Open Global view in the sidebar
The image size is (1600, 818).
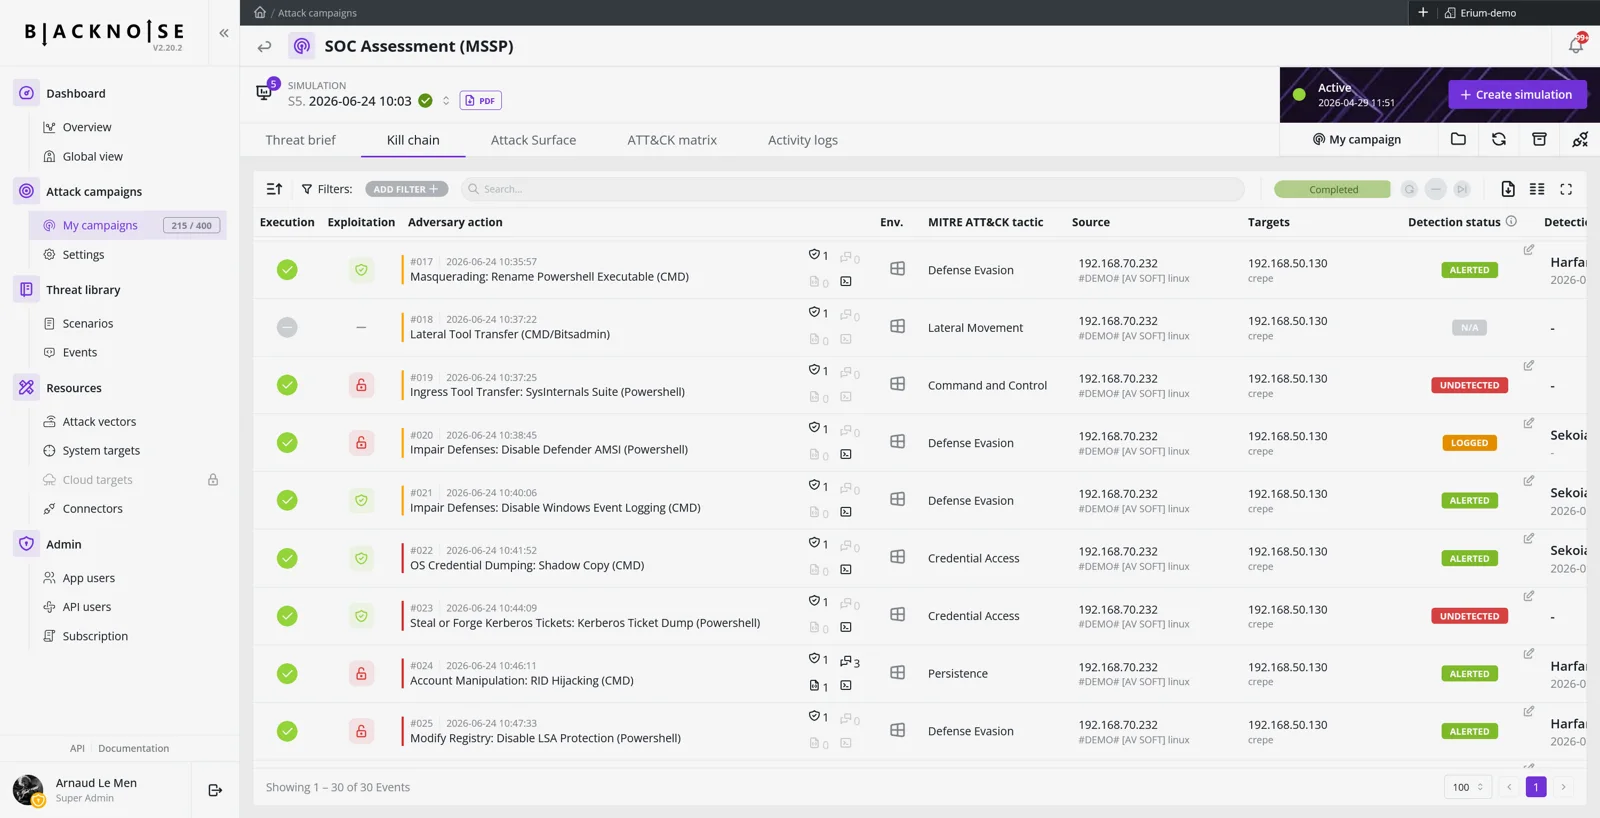coord(92,156)
